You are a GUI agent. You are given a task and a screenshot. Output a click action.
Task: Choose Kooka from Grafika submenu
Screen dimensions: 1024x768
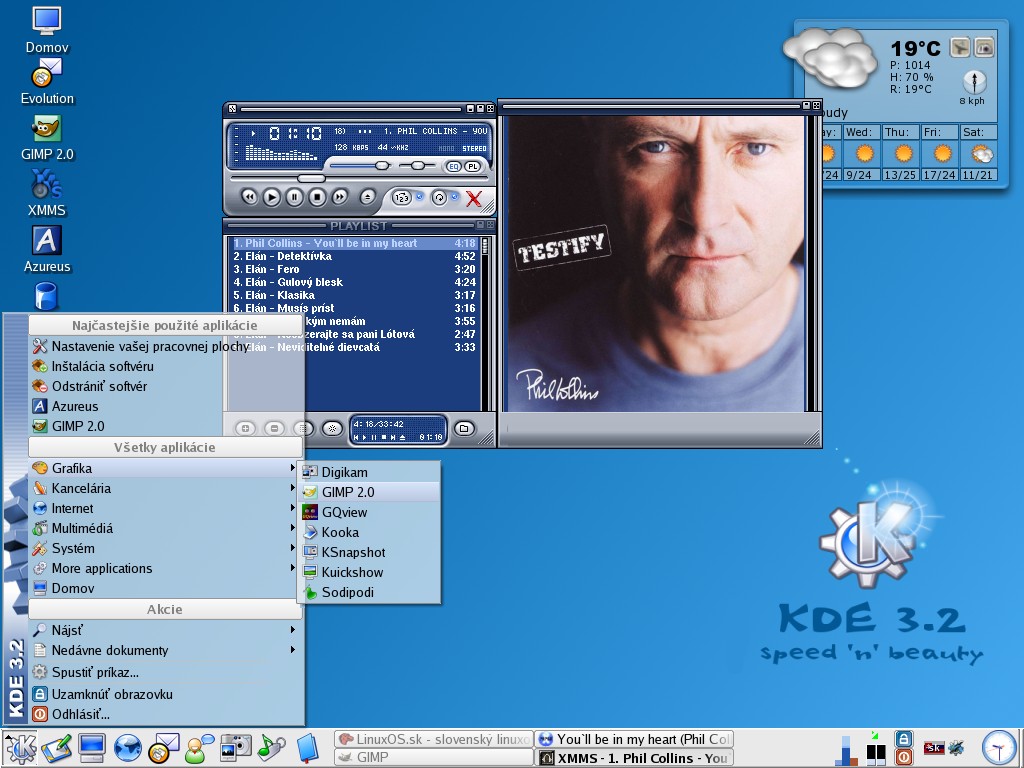click(370, 532)
